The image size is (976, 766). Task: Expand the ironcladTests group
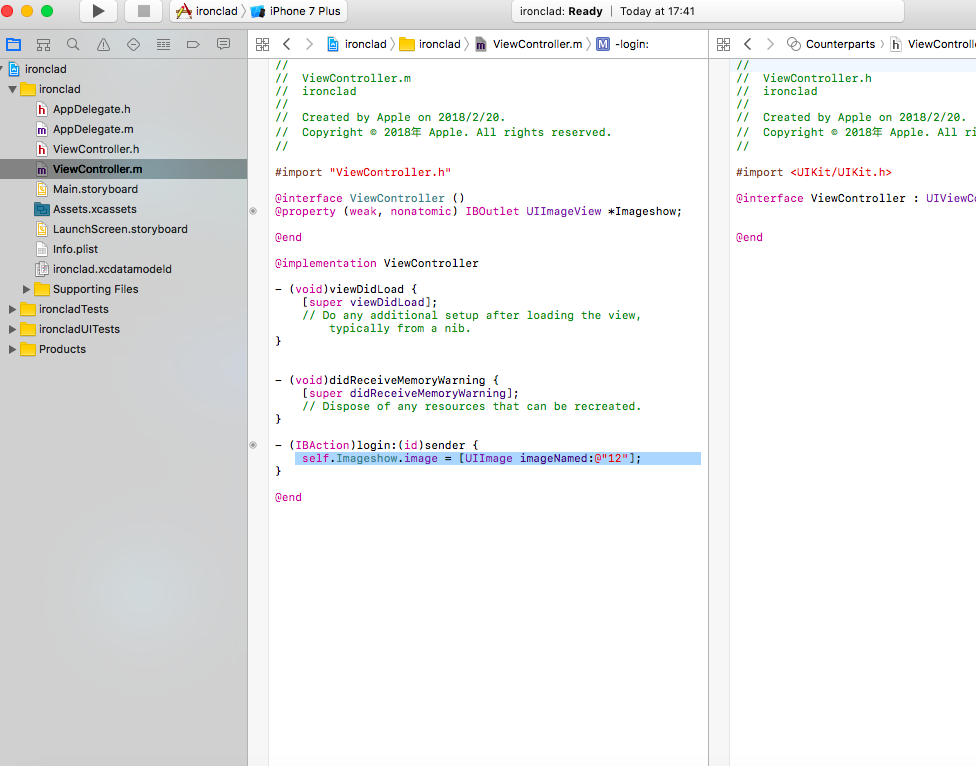click(x=13, y=309)
